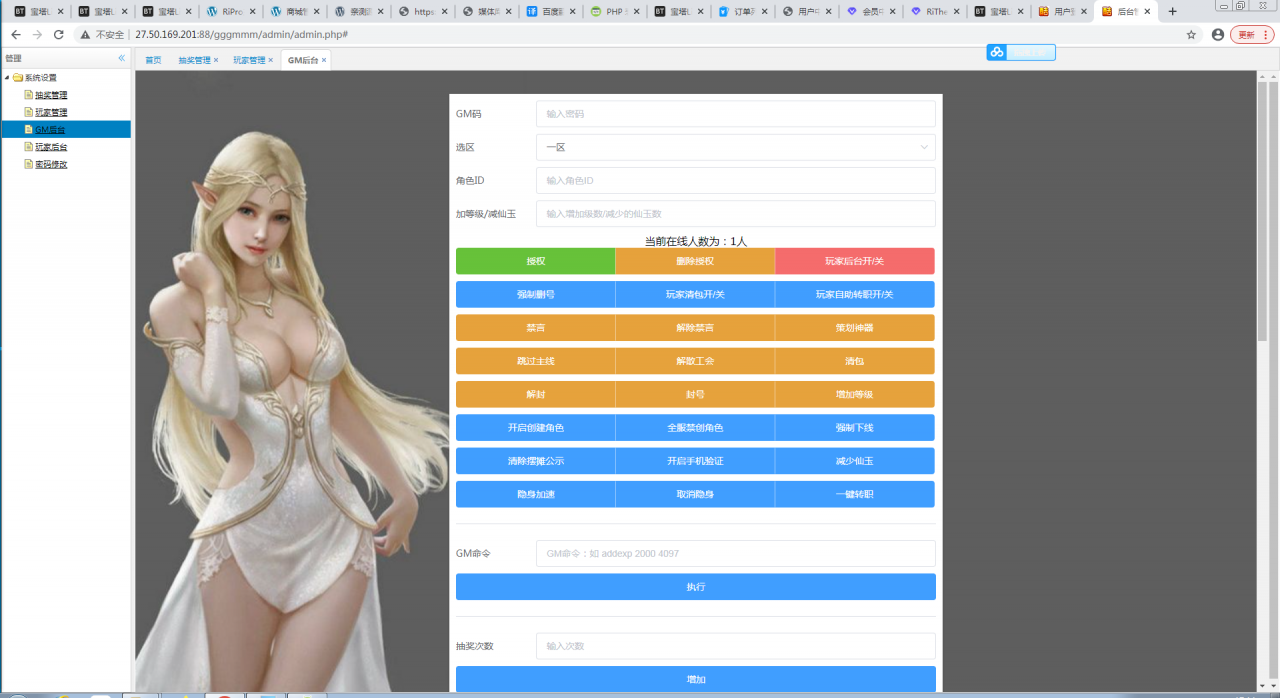This screenshot has width=1280, height=698.
Task: Switch to the 玩家管理 page tab
Action: pos(249,60)
